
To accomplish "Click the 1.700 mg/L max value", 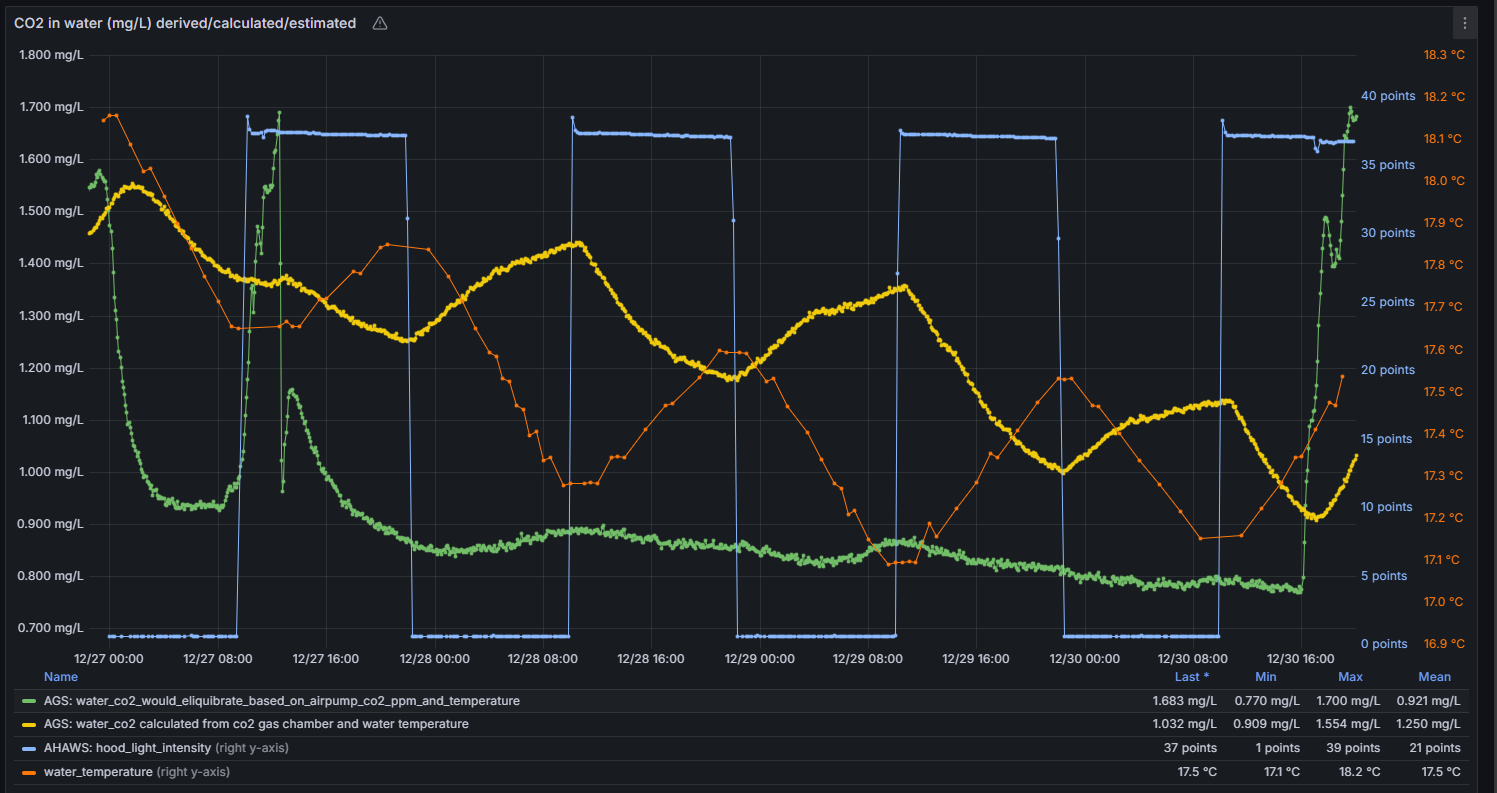I will click(x=1347, y=701).
